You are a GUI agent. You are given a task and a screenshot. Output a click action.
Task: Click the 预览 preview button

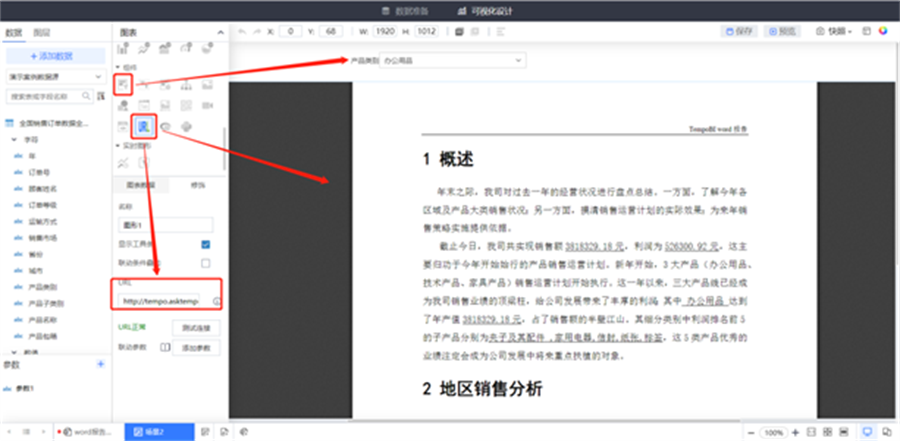pos(782,31)
